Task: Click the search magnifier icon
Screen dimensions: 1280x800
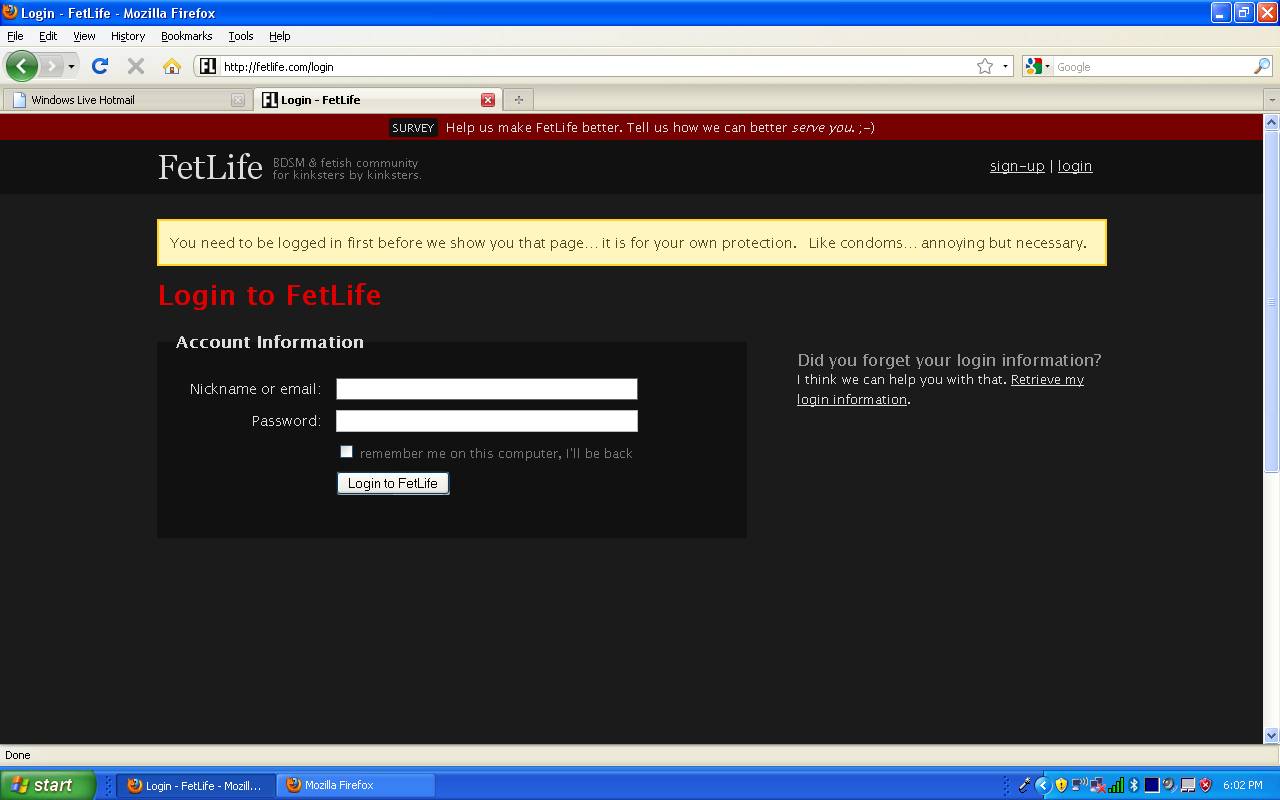Action: point(1262,66)
